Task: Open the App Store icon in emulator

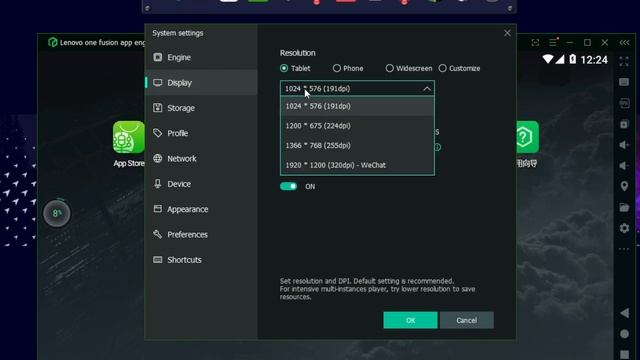Action: pos(129,137)
